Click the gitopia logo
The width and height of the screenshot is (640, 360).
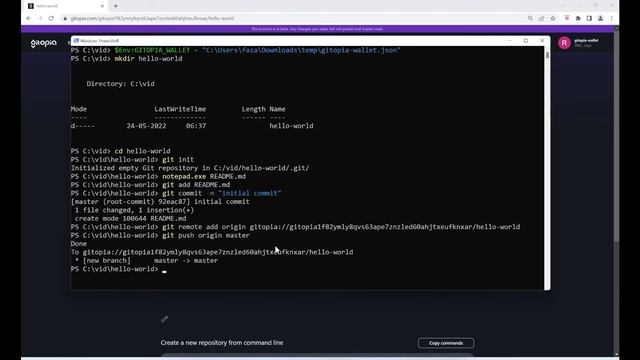coord(44,43)
